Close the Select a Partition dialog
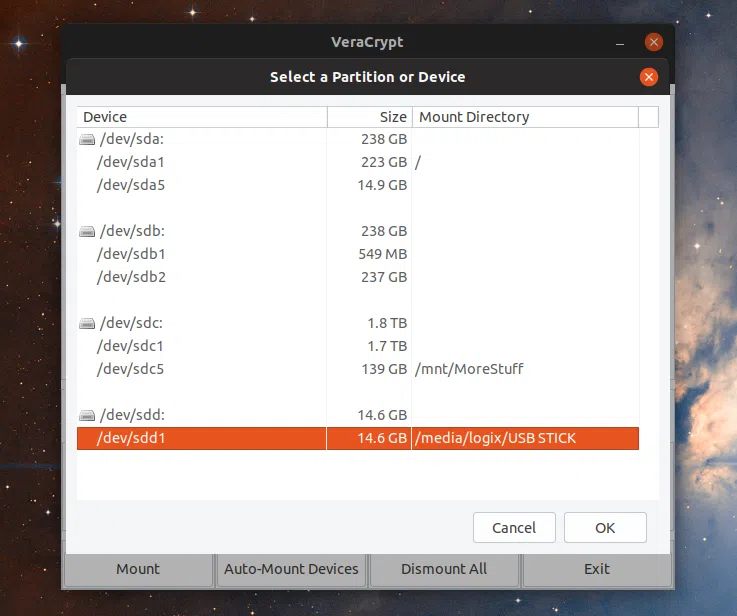Screen dimensions: 737x616 (x=649, y=77)
